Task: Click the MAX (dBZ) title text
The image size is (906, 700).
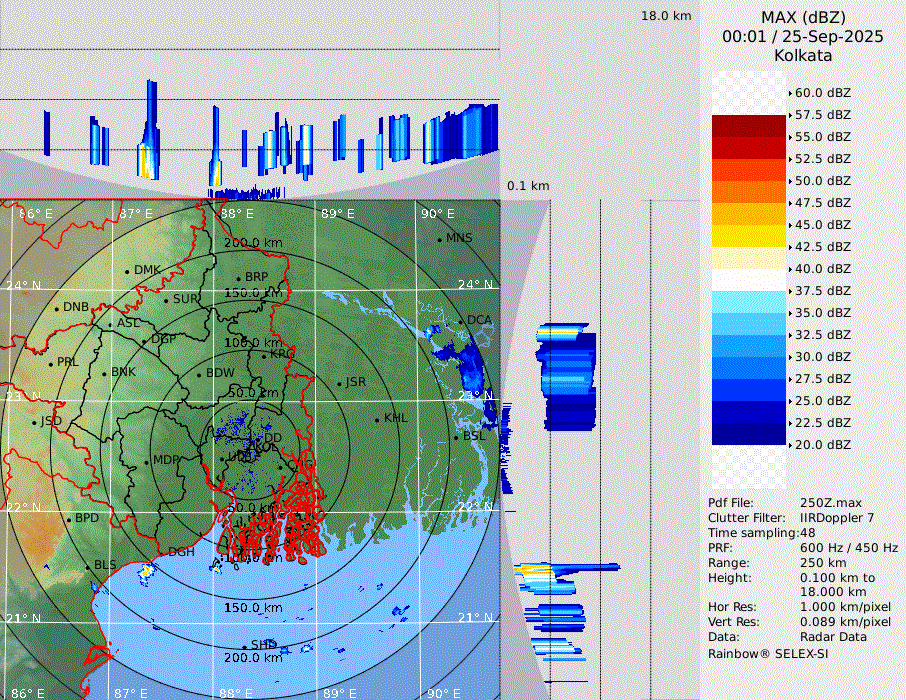Action: (x=803, y=17)
